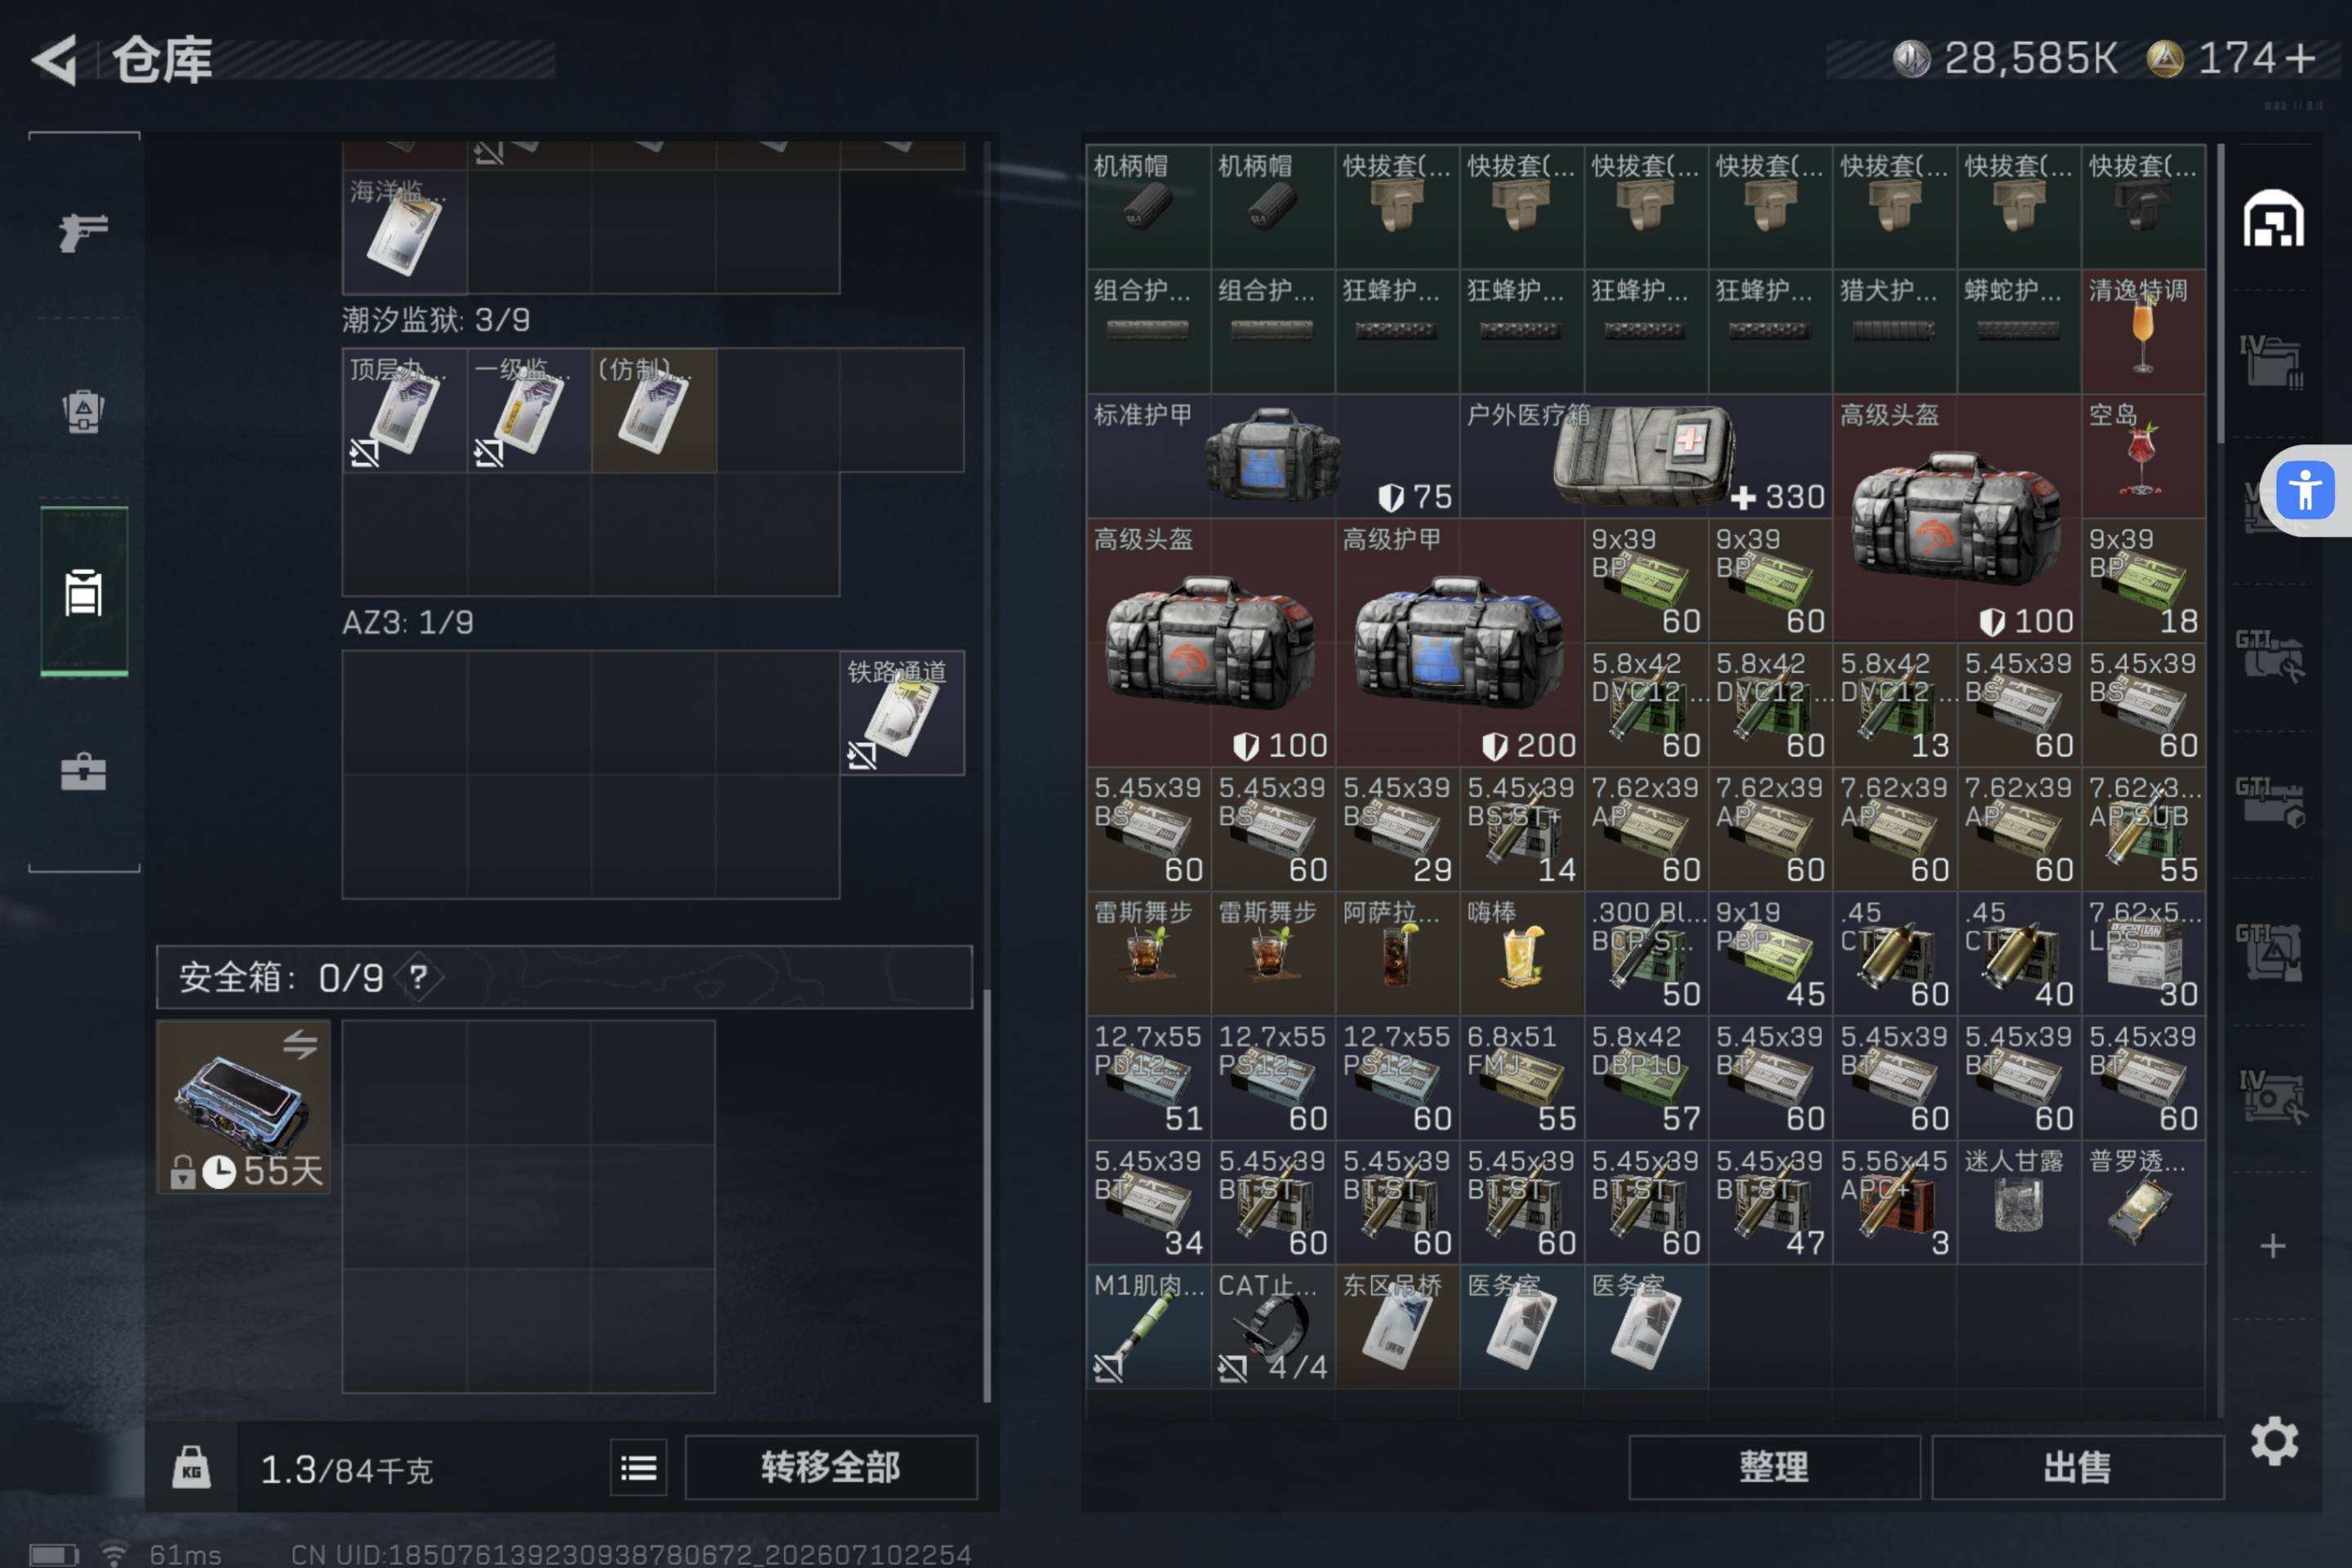This screenshot has height=1568, width=2352.
Task: Select the 铁路通道 keycard
Action: click(902, 713)
